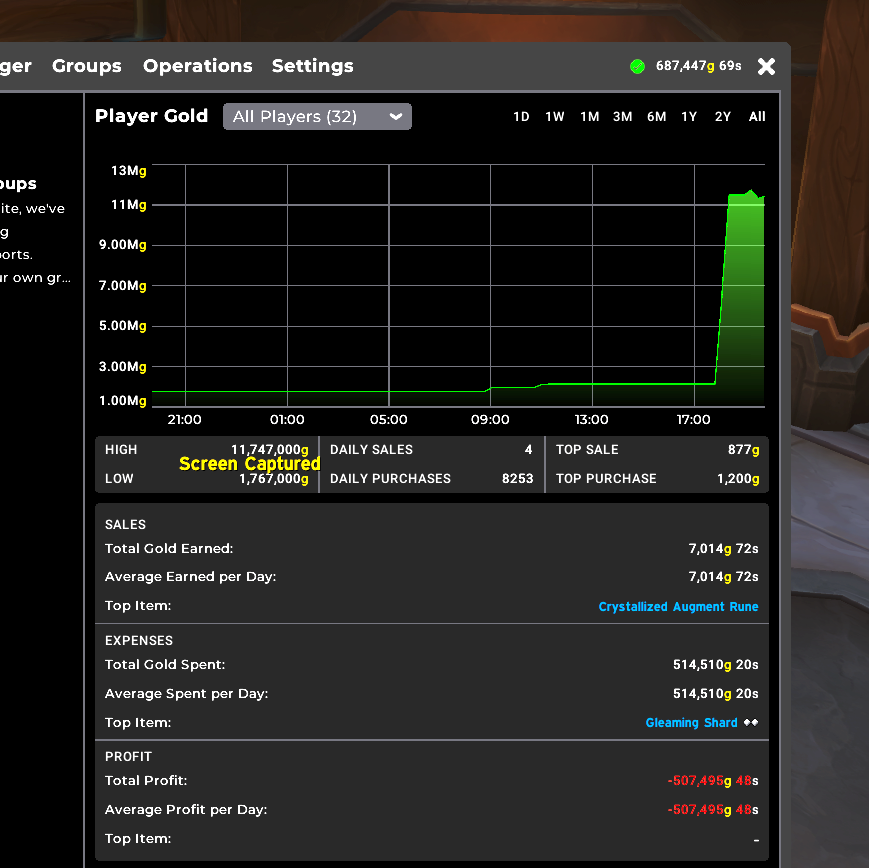This screenshot has height=868, width=869.
Task: Select the 1D time range
Action: (521, 116)
